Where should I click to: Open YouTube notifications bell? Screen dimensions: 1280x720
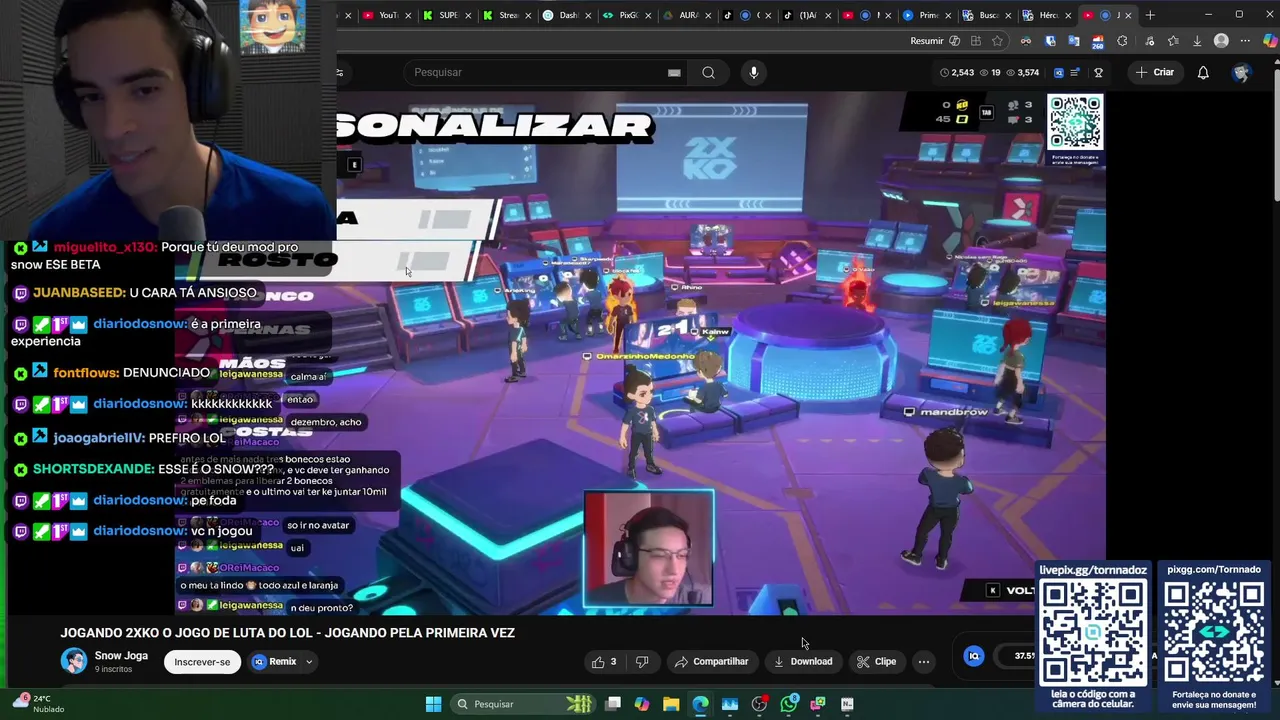(x=1203, y=72)
